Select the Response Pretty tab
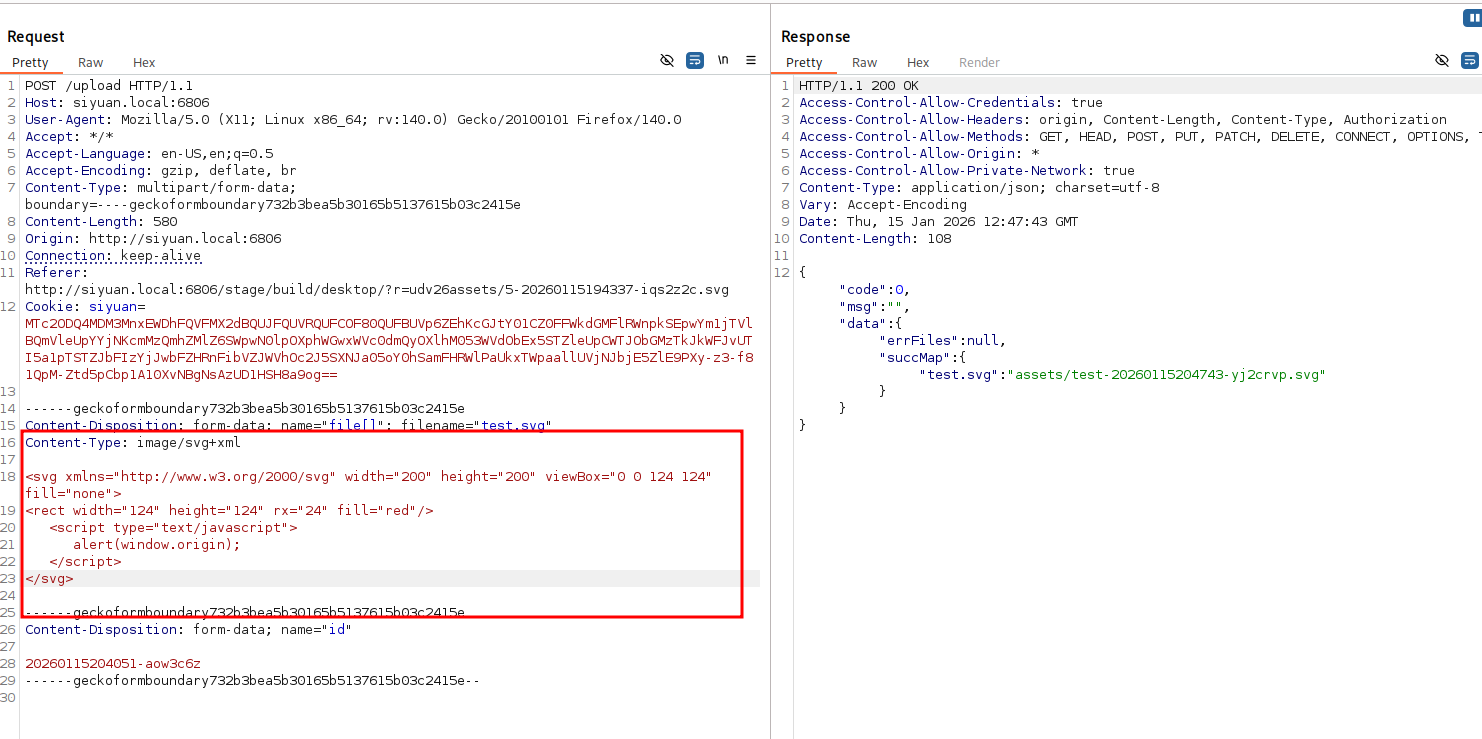Screen dimensions: 1482x739 (804, 62)
